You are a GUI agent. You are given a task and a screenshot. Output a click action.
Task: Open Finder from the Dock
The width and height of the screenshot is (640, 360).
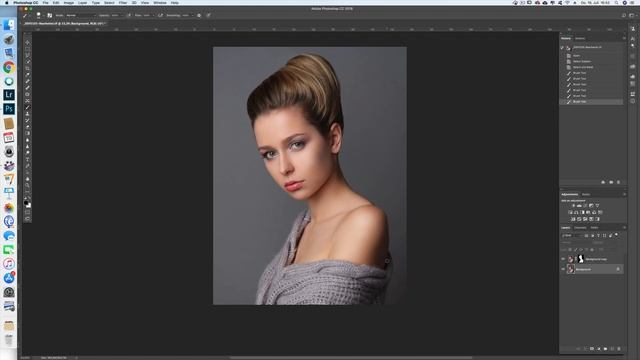tap(9, 25)
